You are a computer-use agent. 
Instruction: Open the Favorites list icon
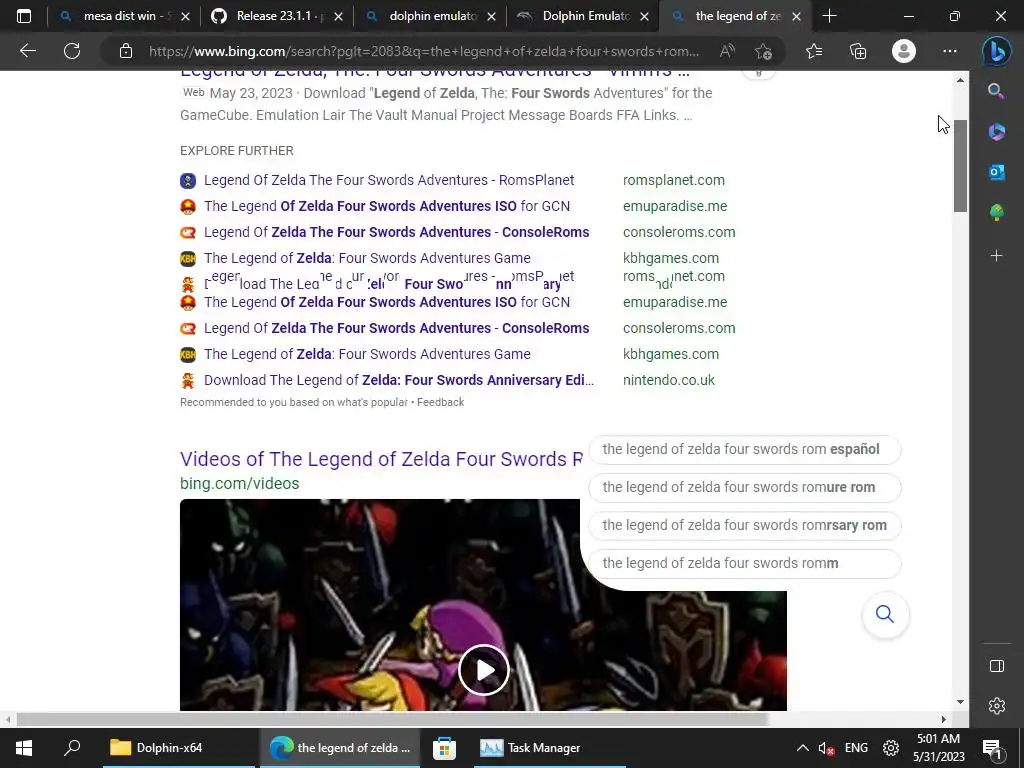coord(814,51)
